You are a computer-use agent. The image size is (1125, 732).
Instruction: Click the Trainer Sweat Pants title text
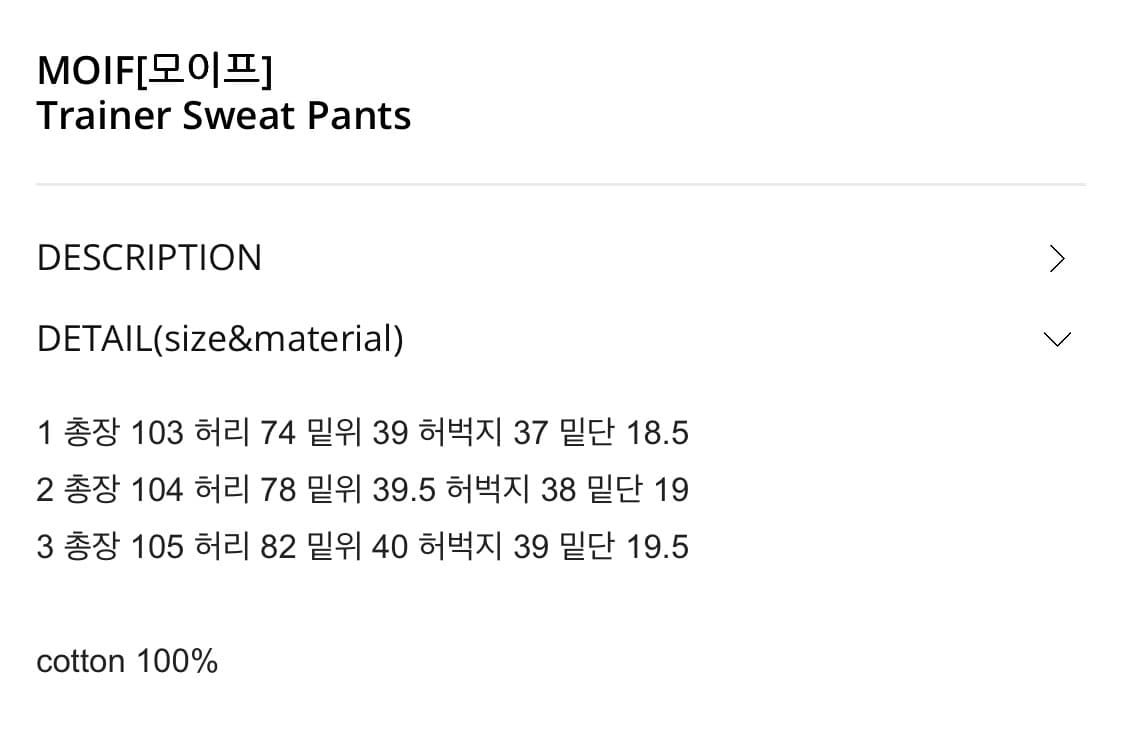tap(223, 115)
